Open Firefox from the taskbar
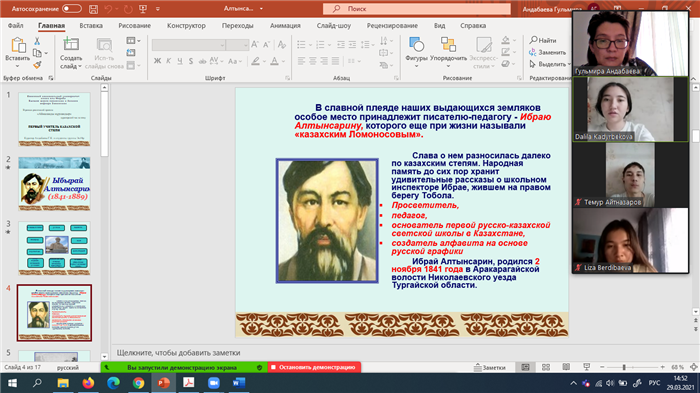The height and width of the screenshot is (393, 700). (x=88, y=383)
